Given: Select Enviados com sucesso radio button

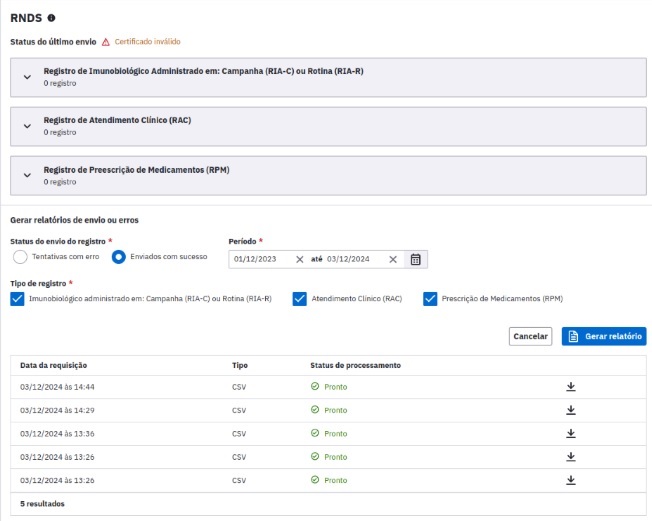Looking at the screenshot, I should pos(119,257).
